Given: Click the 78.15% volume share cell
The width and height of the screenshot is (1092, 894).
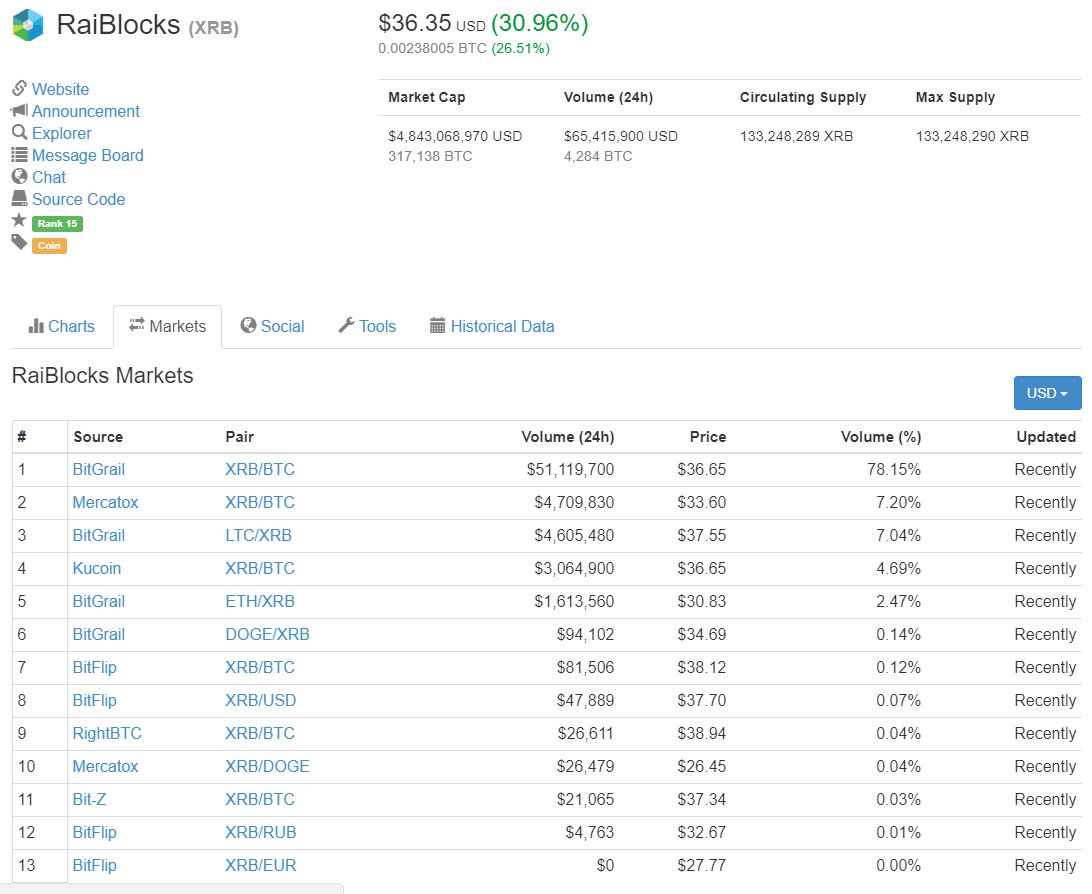Looking at the screenshot, I should click(x=894, y=469).
